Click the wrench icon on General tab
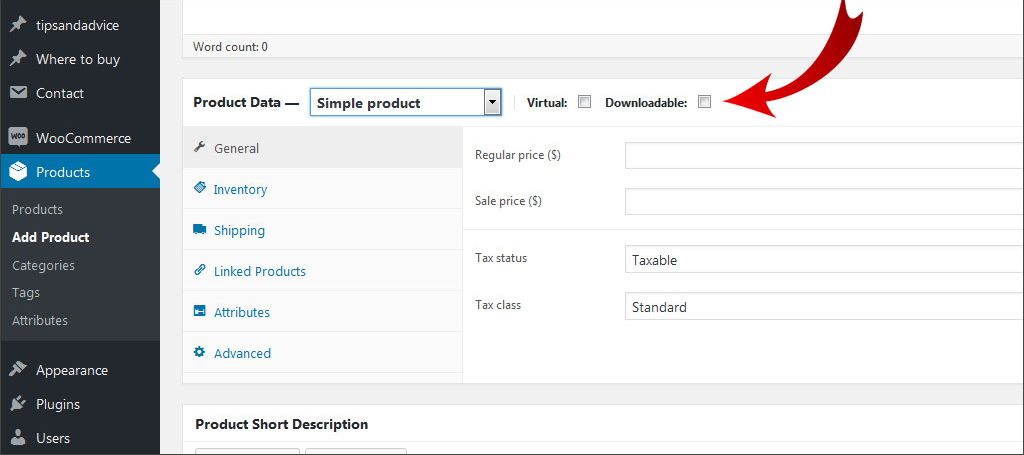 (200, 147)
